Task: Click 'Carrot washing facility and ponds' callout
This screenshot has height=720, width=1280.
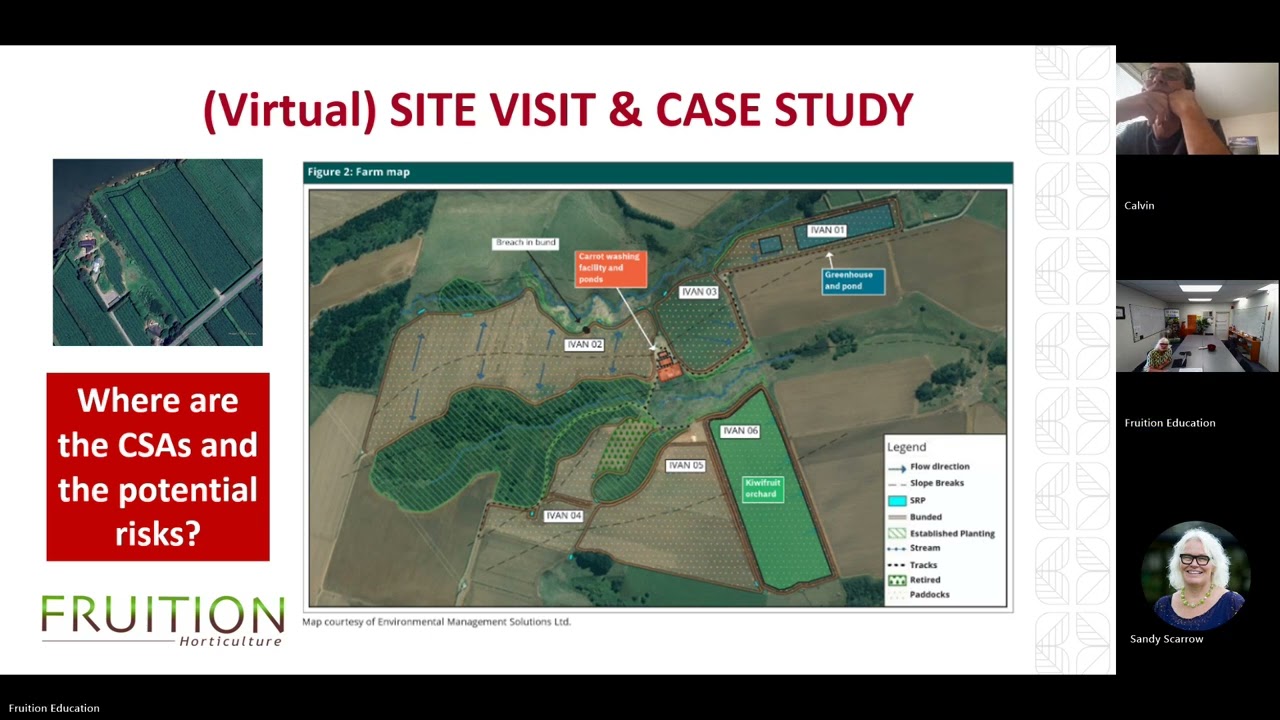Action: tap(610, 268)
